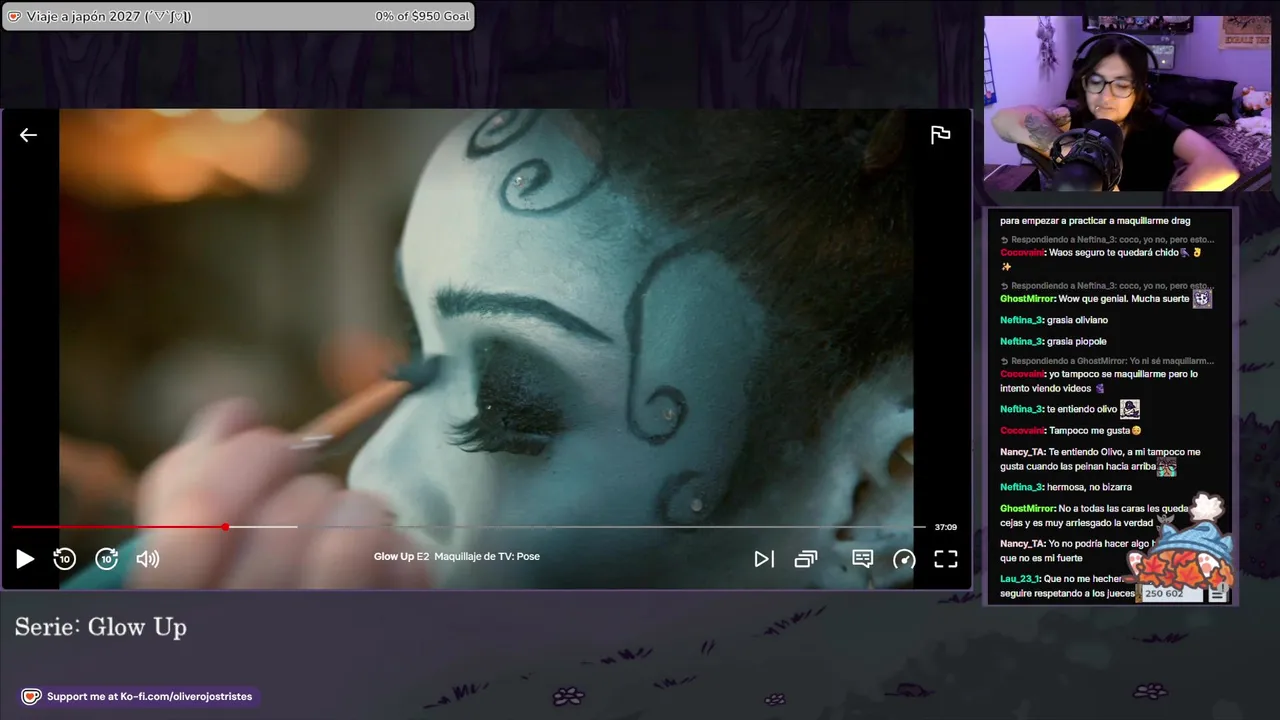Skip to the next episode

click(x=764, y=559)
